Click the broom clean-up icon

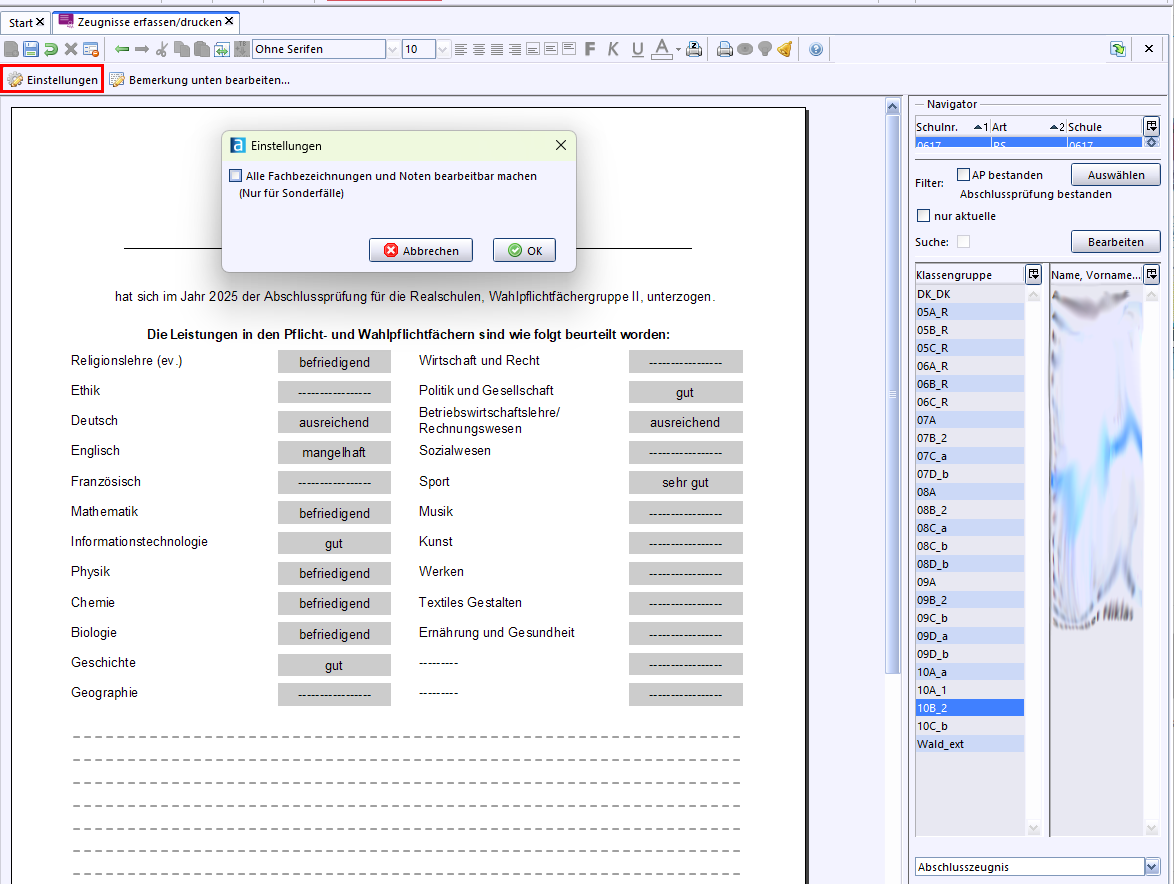(x=785, y=49)
